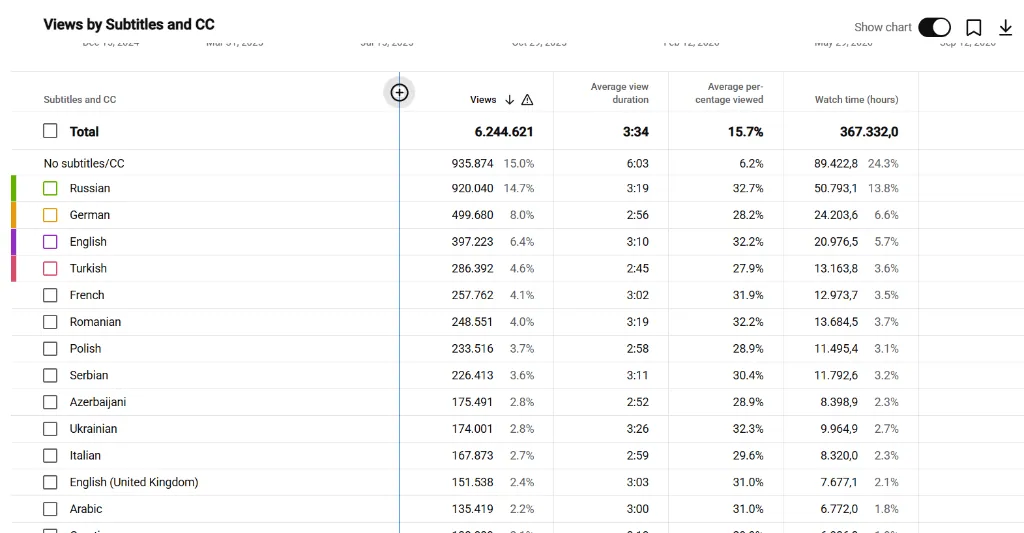Click the pink color bar for Turkish

click(x=14, y=268)
